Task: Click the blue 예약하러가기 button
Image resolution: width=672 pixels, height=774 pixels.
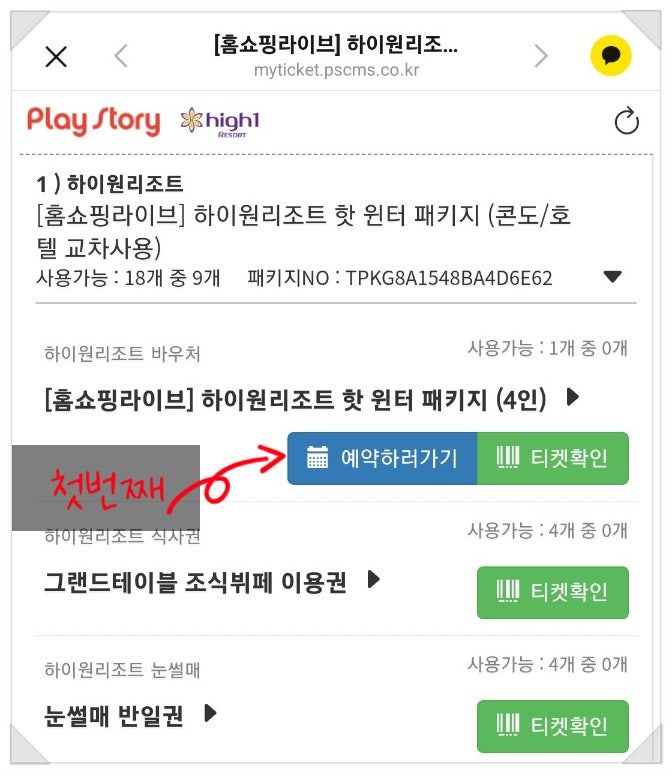Action: point(382,458)
